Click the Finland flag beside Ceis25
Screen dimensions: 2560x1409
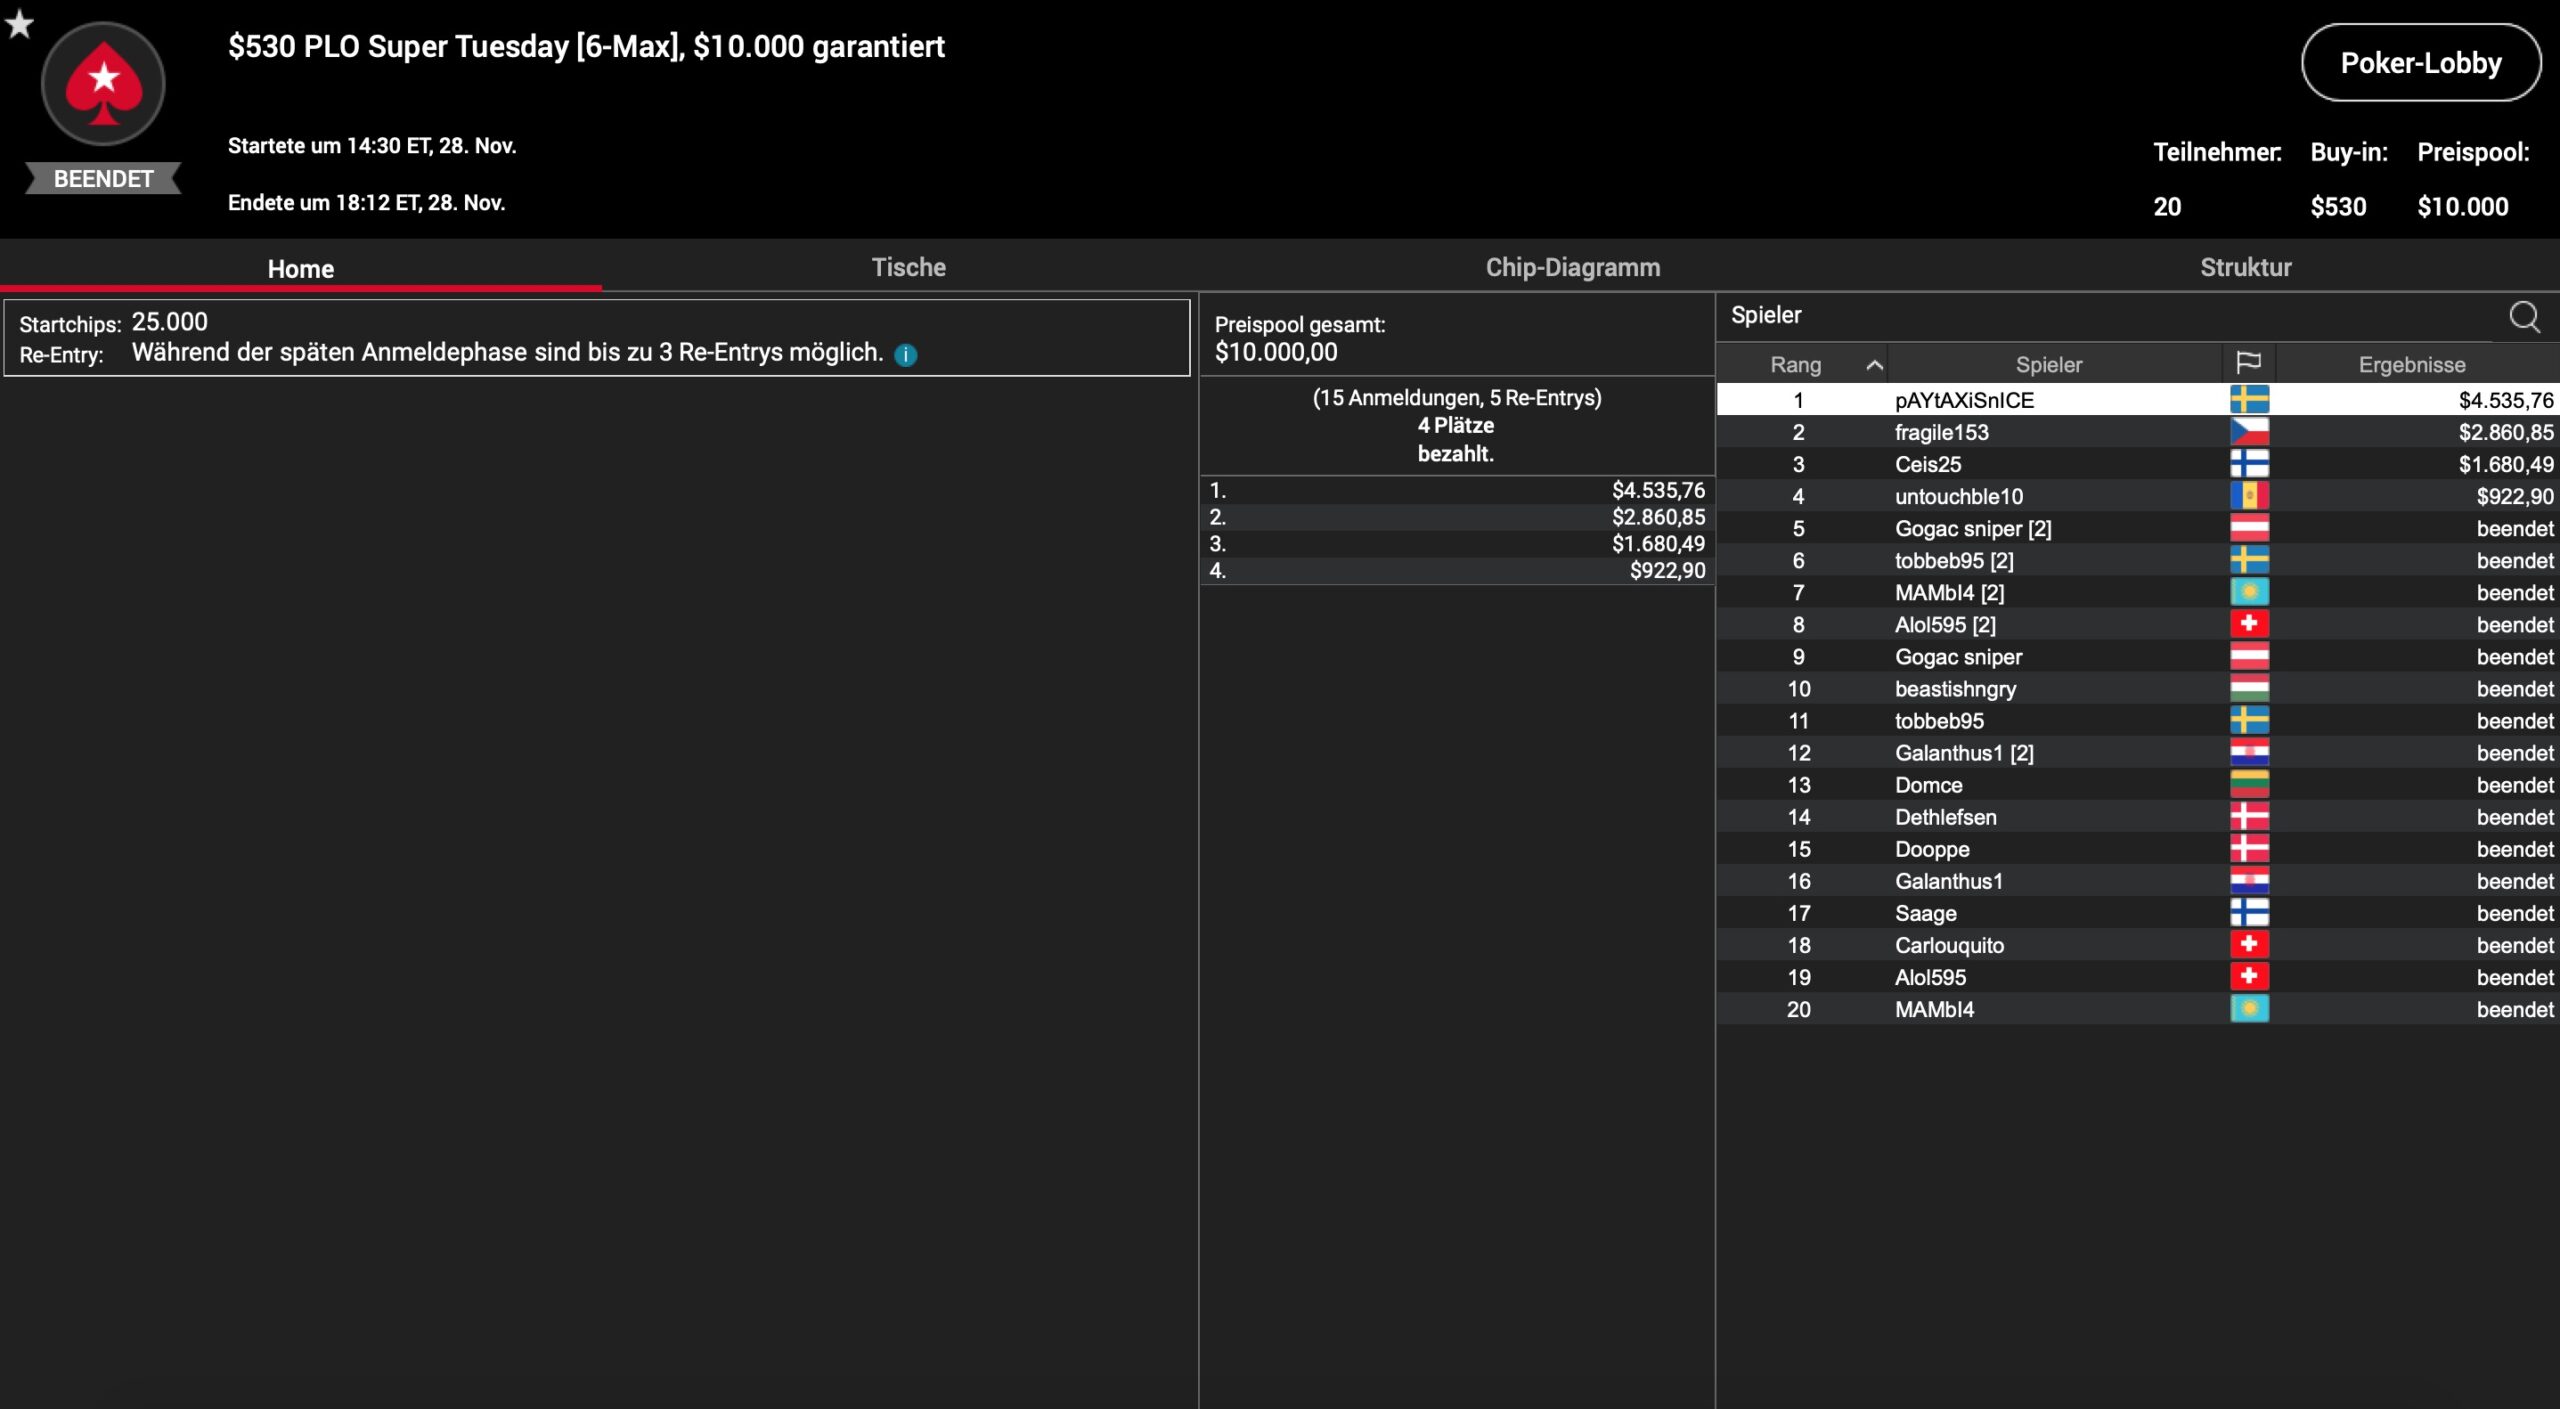[x=2249, y=464]
